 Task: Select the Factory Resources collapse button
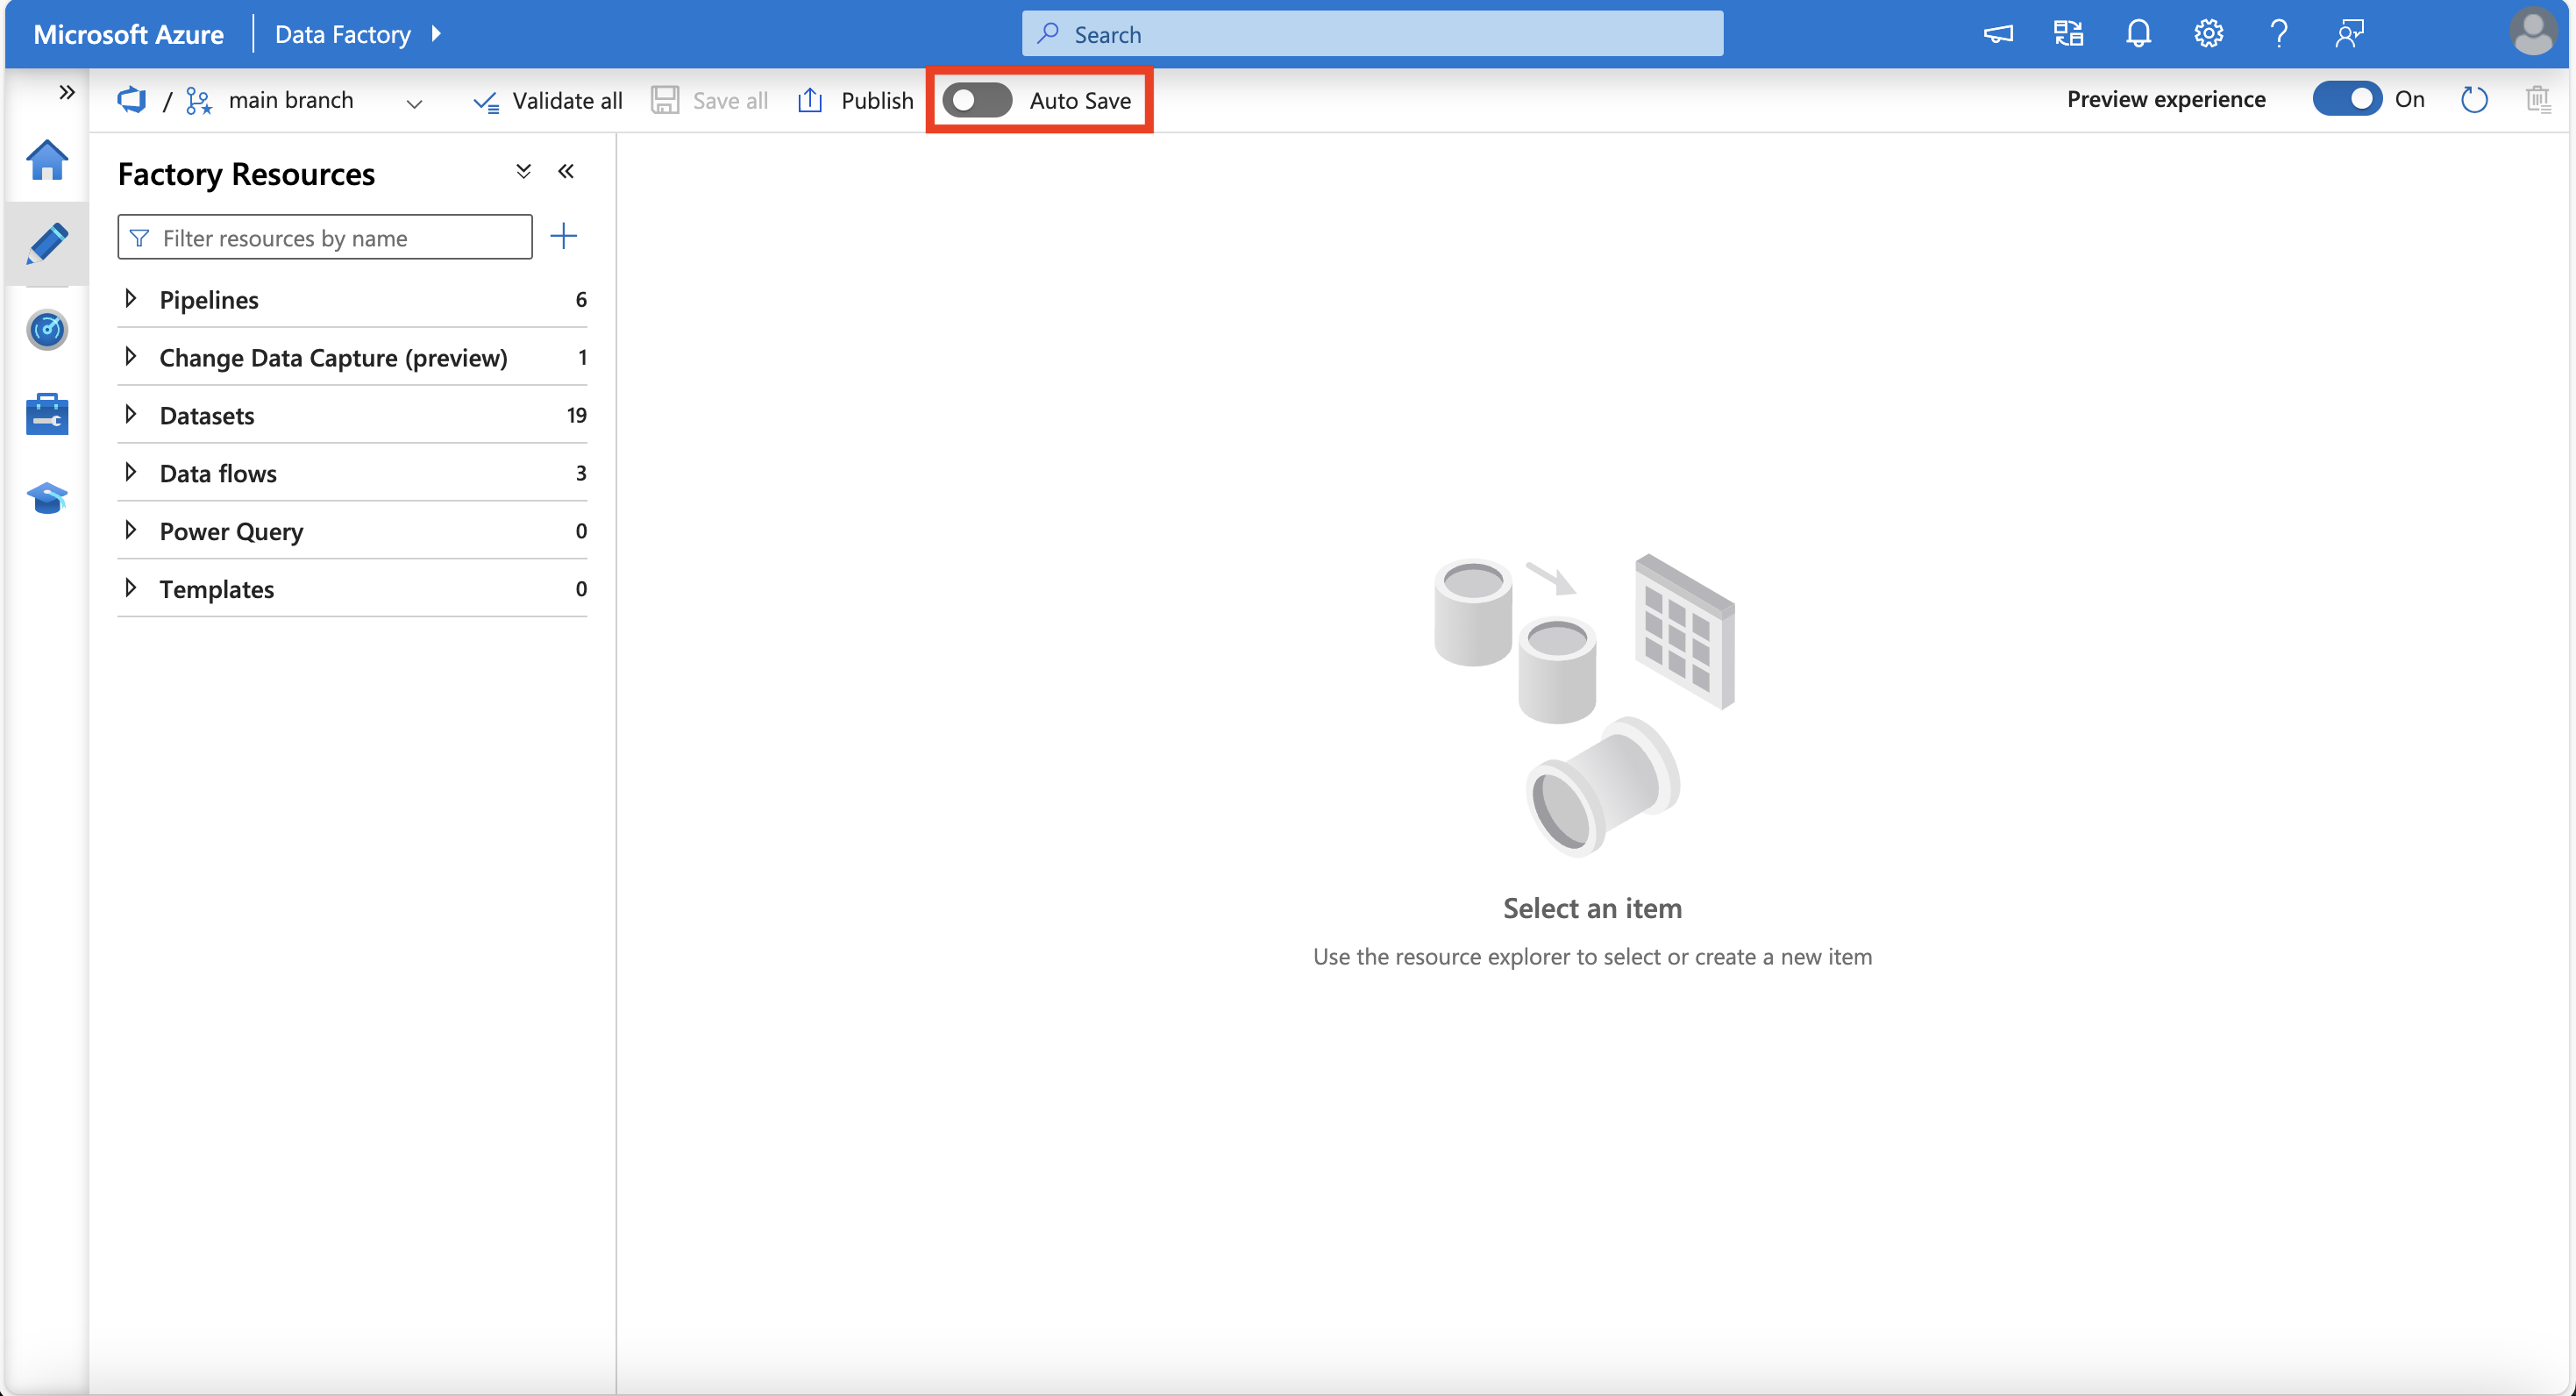(x=569, y=172)
